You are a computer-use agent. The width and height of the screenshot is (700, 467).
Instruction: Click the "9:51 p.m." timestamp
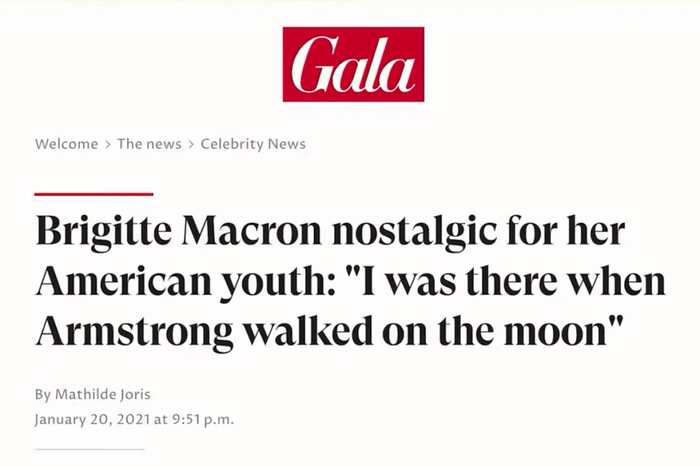[x=199, y=419]
